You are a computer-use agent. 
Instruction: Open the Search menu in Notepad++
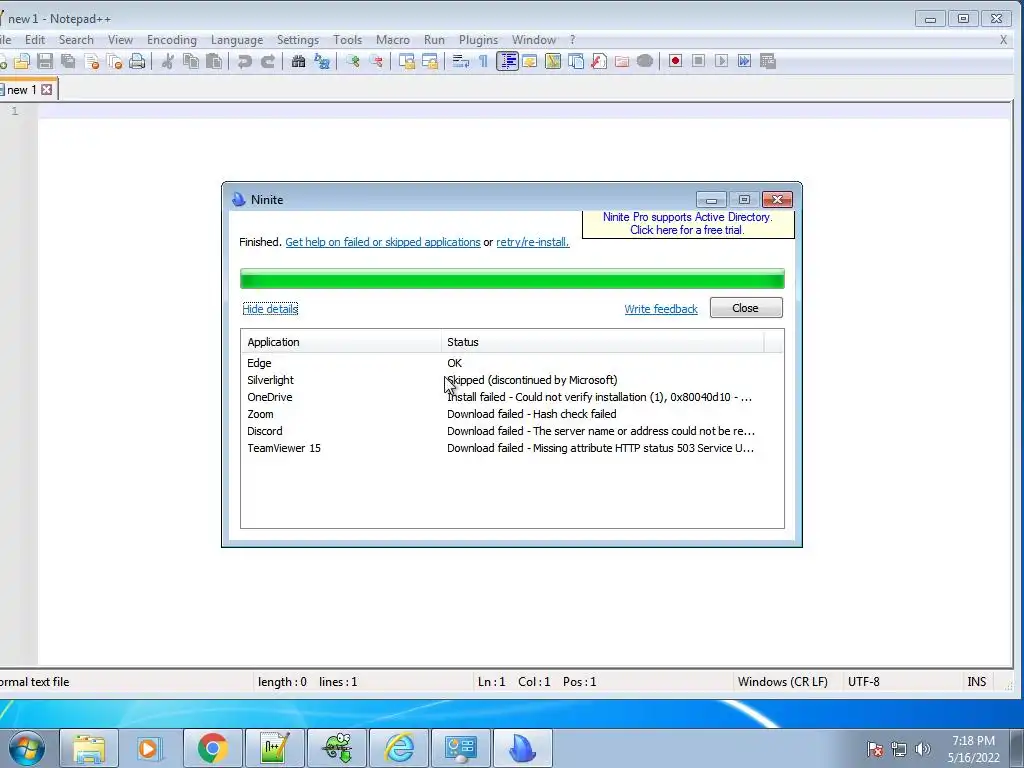76,40
